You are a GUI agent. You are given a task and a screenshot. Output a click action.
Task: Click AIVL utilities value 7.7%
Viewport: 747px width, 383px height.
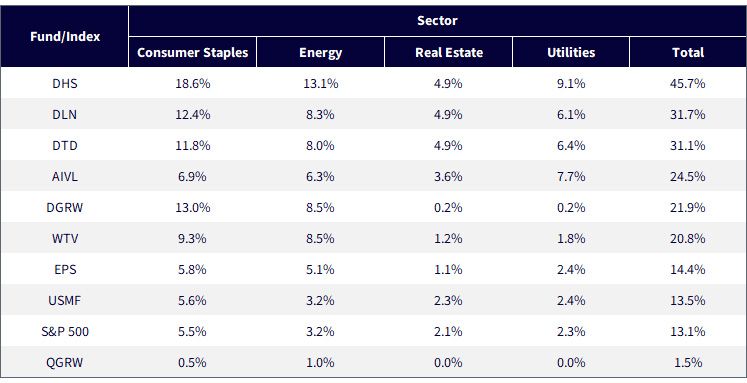(x=571, y=176)
